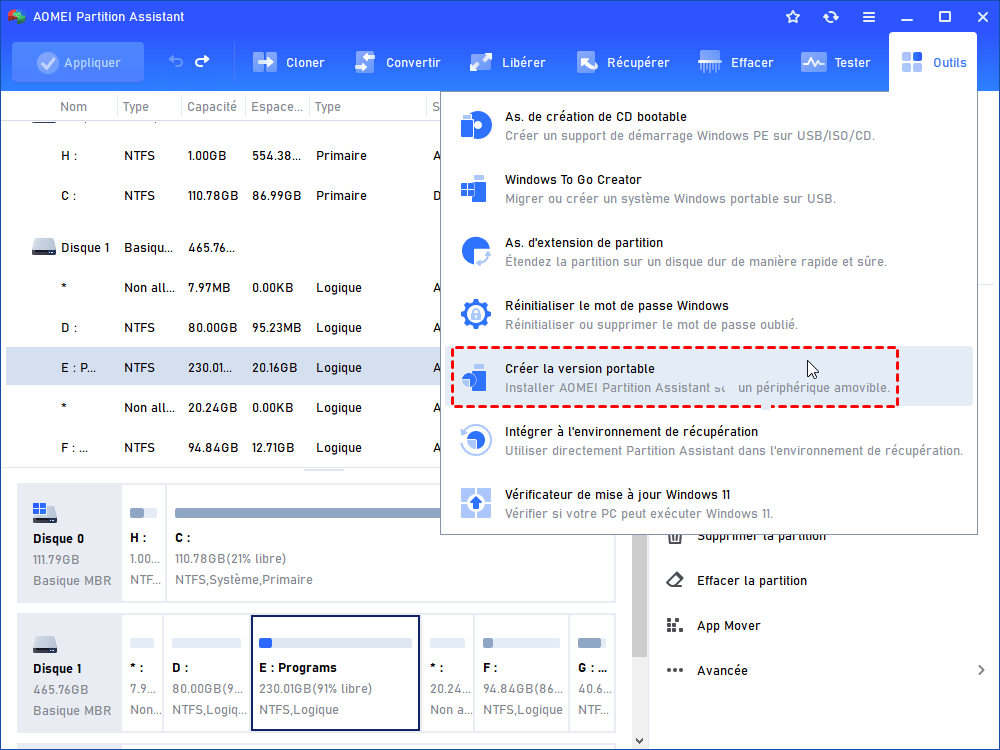Sort by the Capacité column header
This screenshot has height=750, width=1000.
(x=212, y=107)
